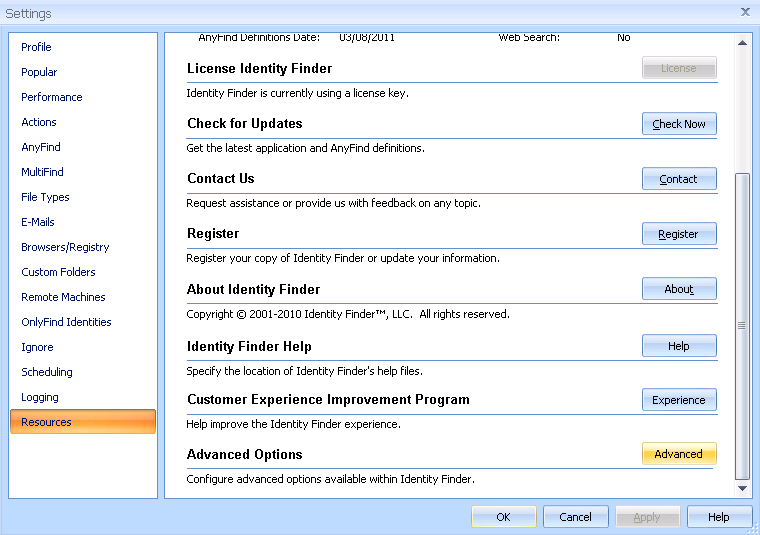760x535 pixels.
Task: Confirm settings with OK
Action: (x=504, y=517)
